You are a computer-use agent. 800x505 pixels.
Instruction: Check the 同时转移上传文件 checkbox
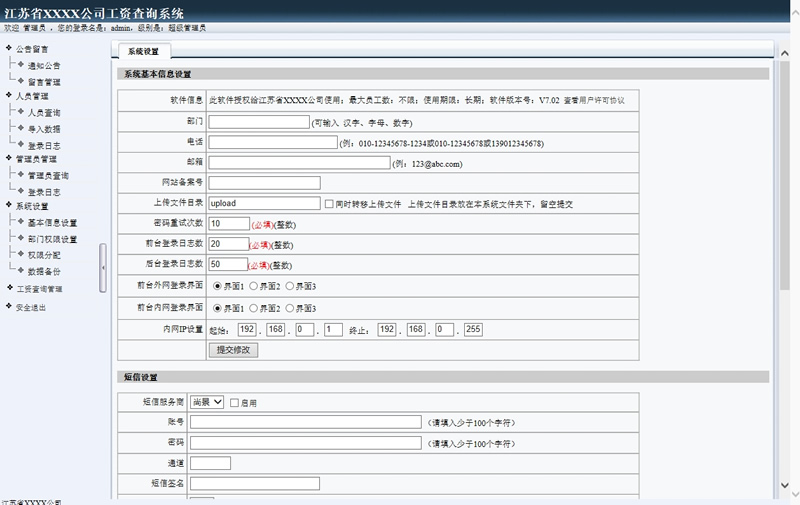330,204
